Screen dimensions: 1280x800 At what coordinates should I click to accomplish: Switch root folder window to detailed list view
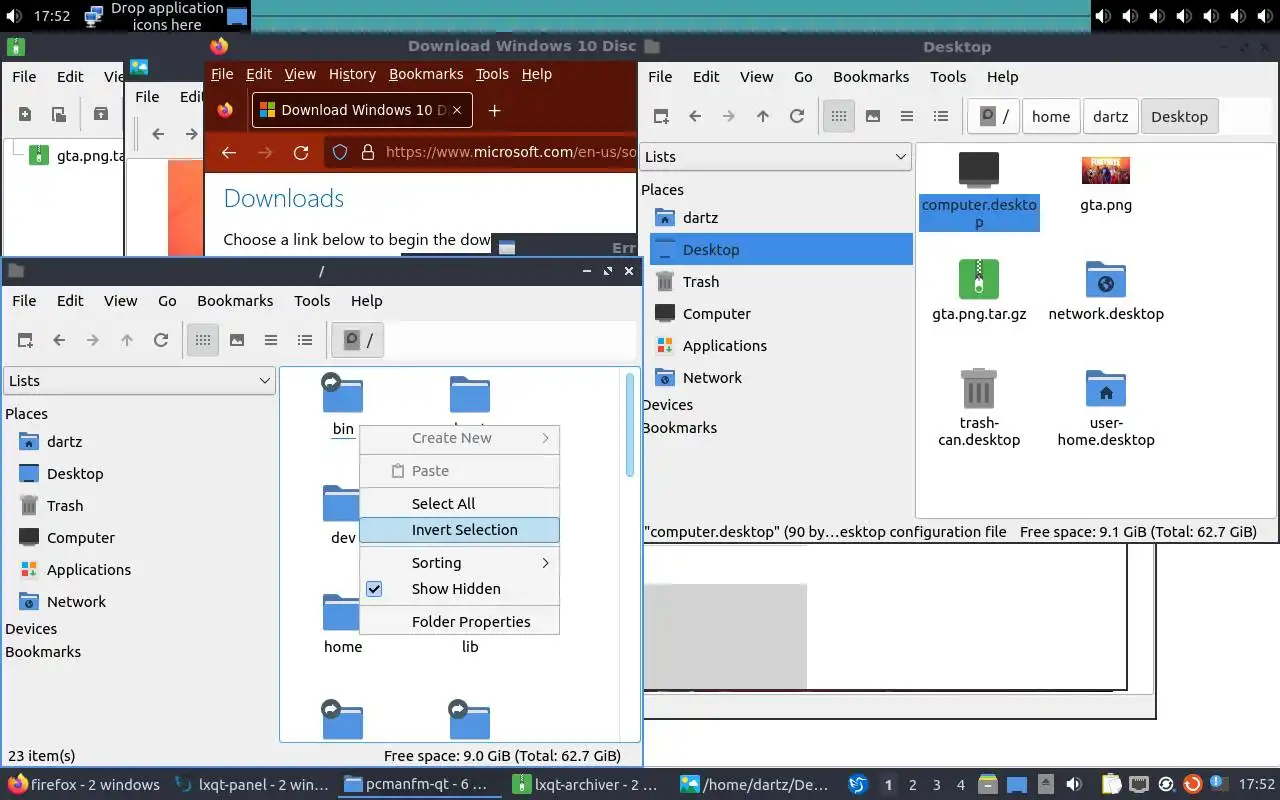click(x=305, y=340)
